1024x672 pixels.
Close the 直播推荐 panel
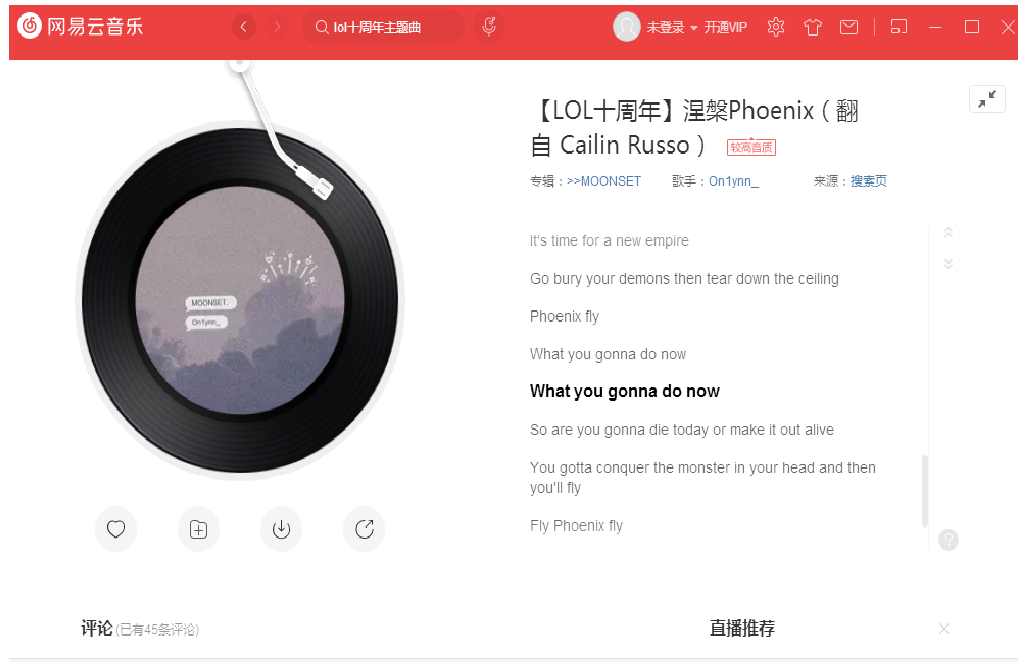944,629
